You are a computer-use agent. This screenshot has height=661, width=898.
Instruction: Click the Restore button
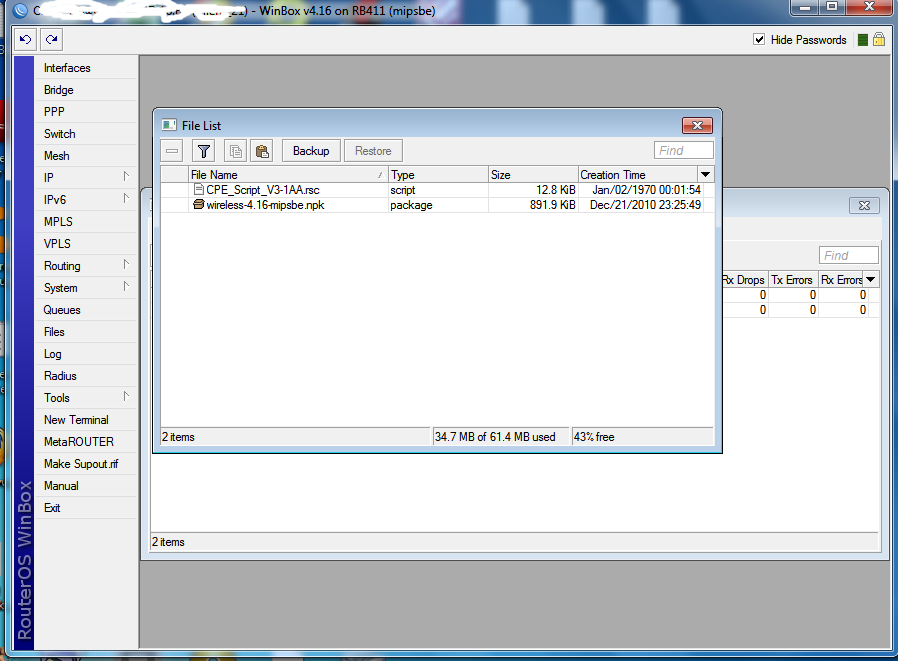pyautogui.click(x=373, y=151)
